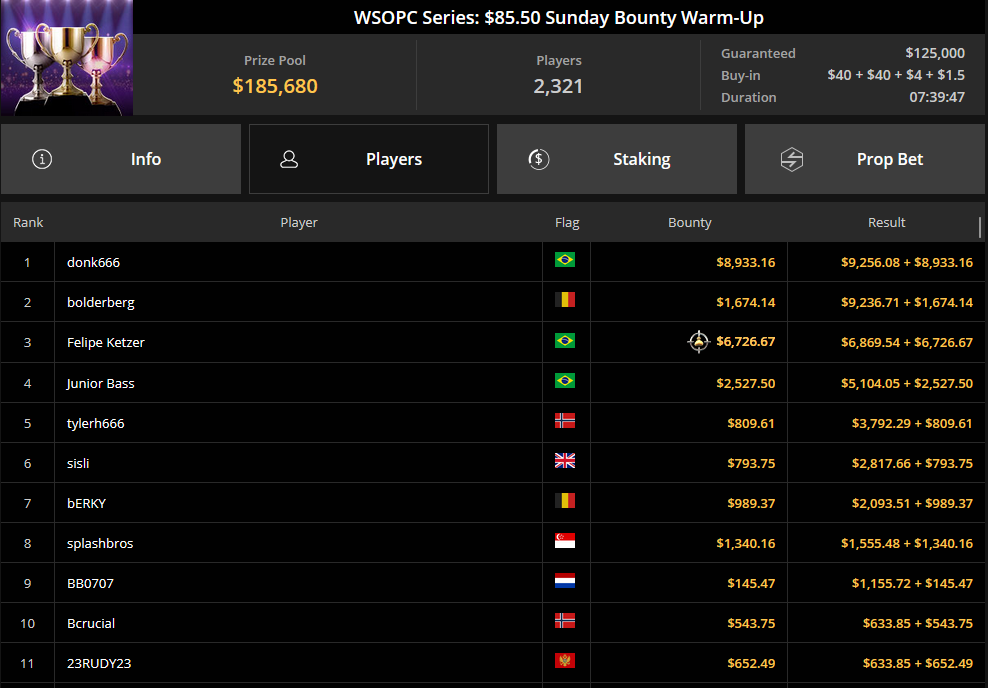Sort by the Bounty column header

(689, 222)
